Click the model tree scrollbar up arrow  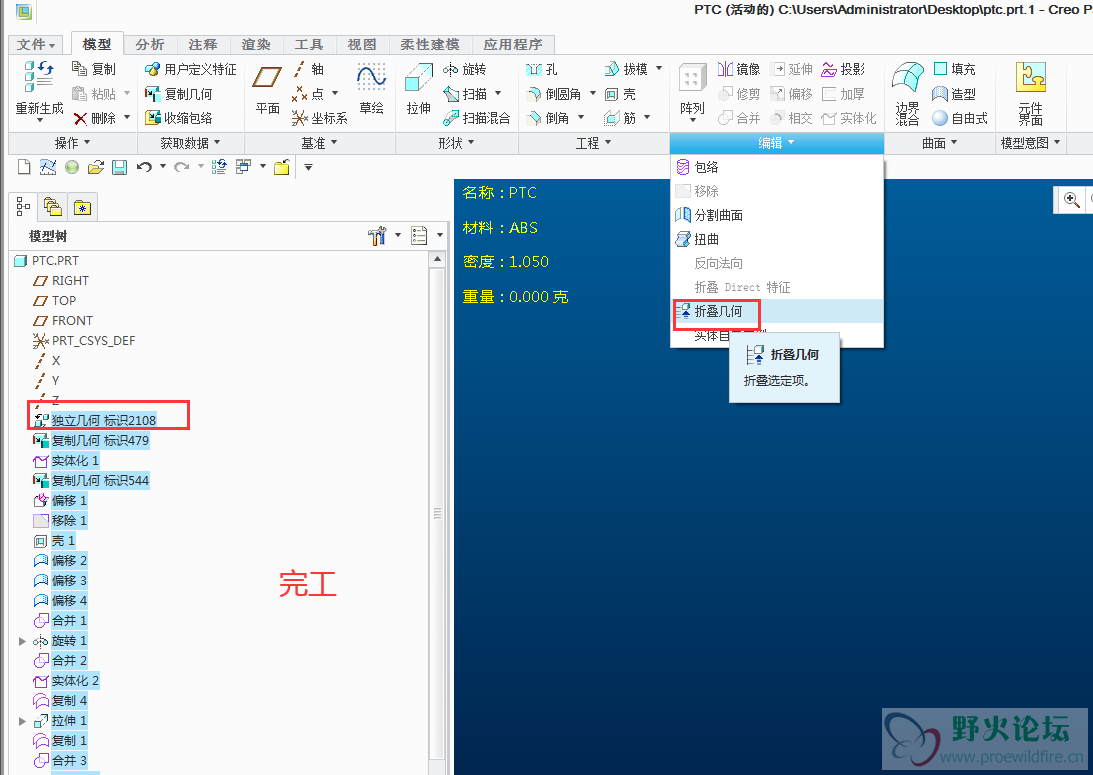[x=437, y=259]
